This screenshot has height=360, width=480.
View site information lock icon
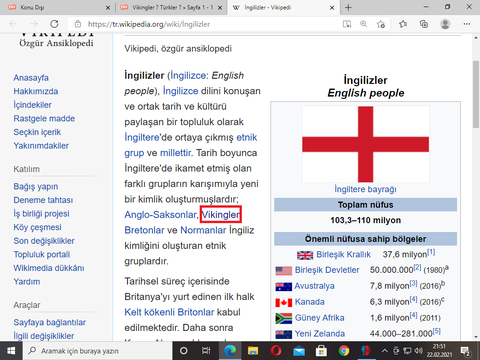[x=78, y=24]
